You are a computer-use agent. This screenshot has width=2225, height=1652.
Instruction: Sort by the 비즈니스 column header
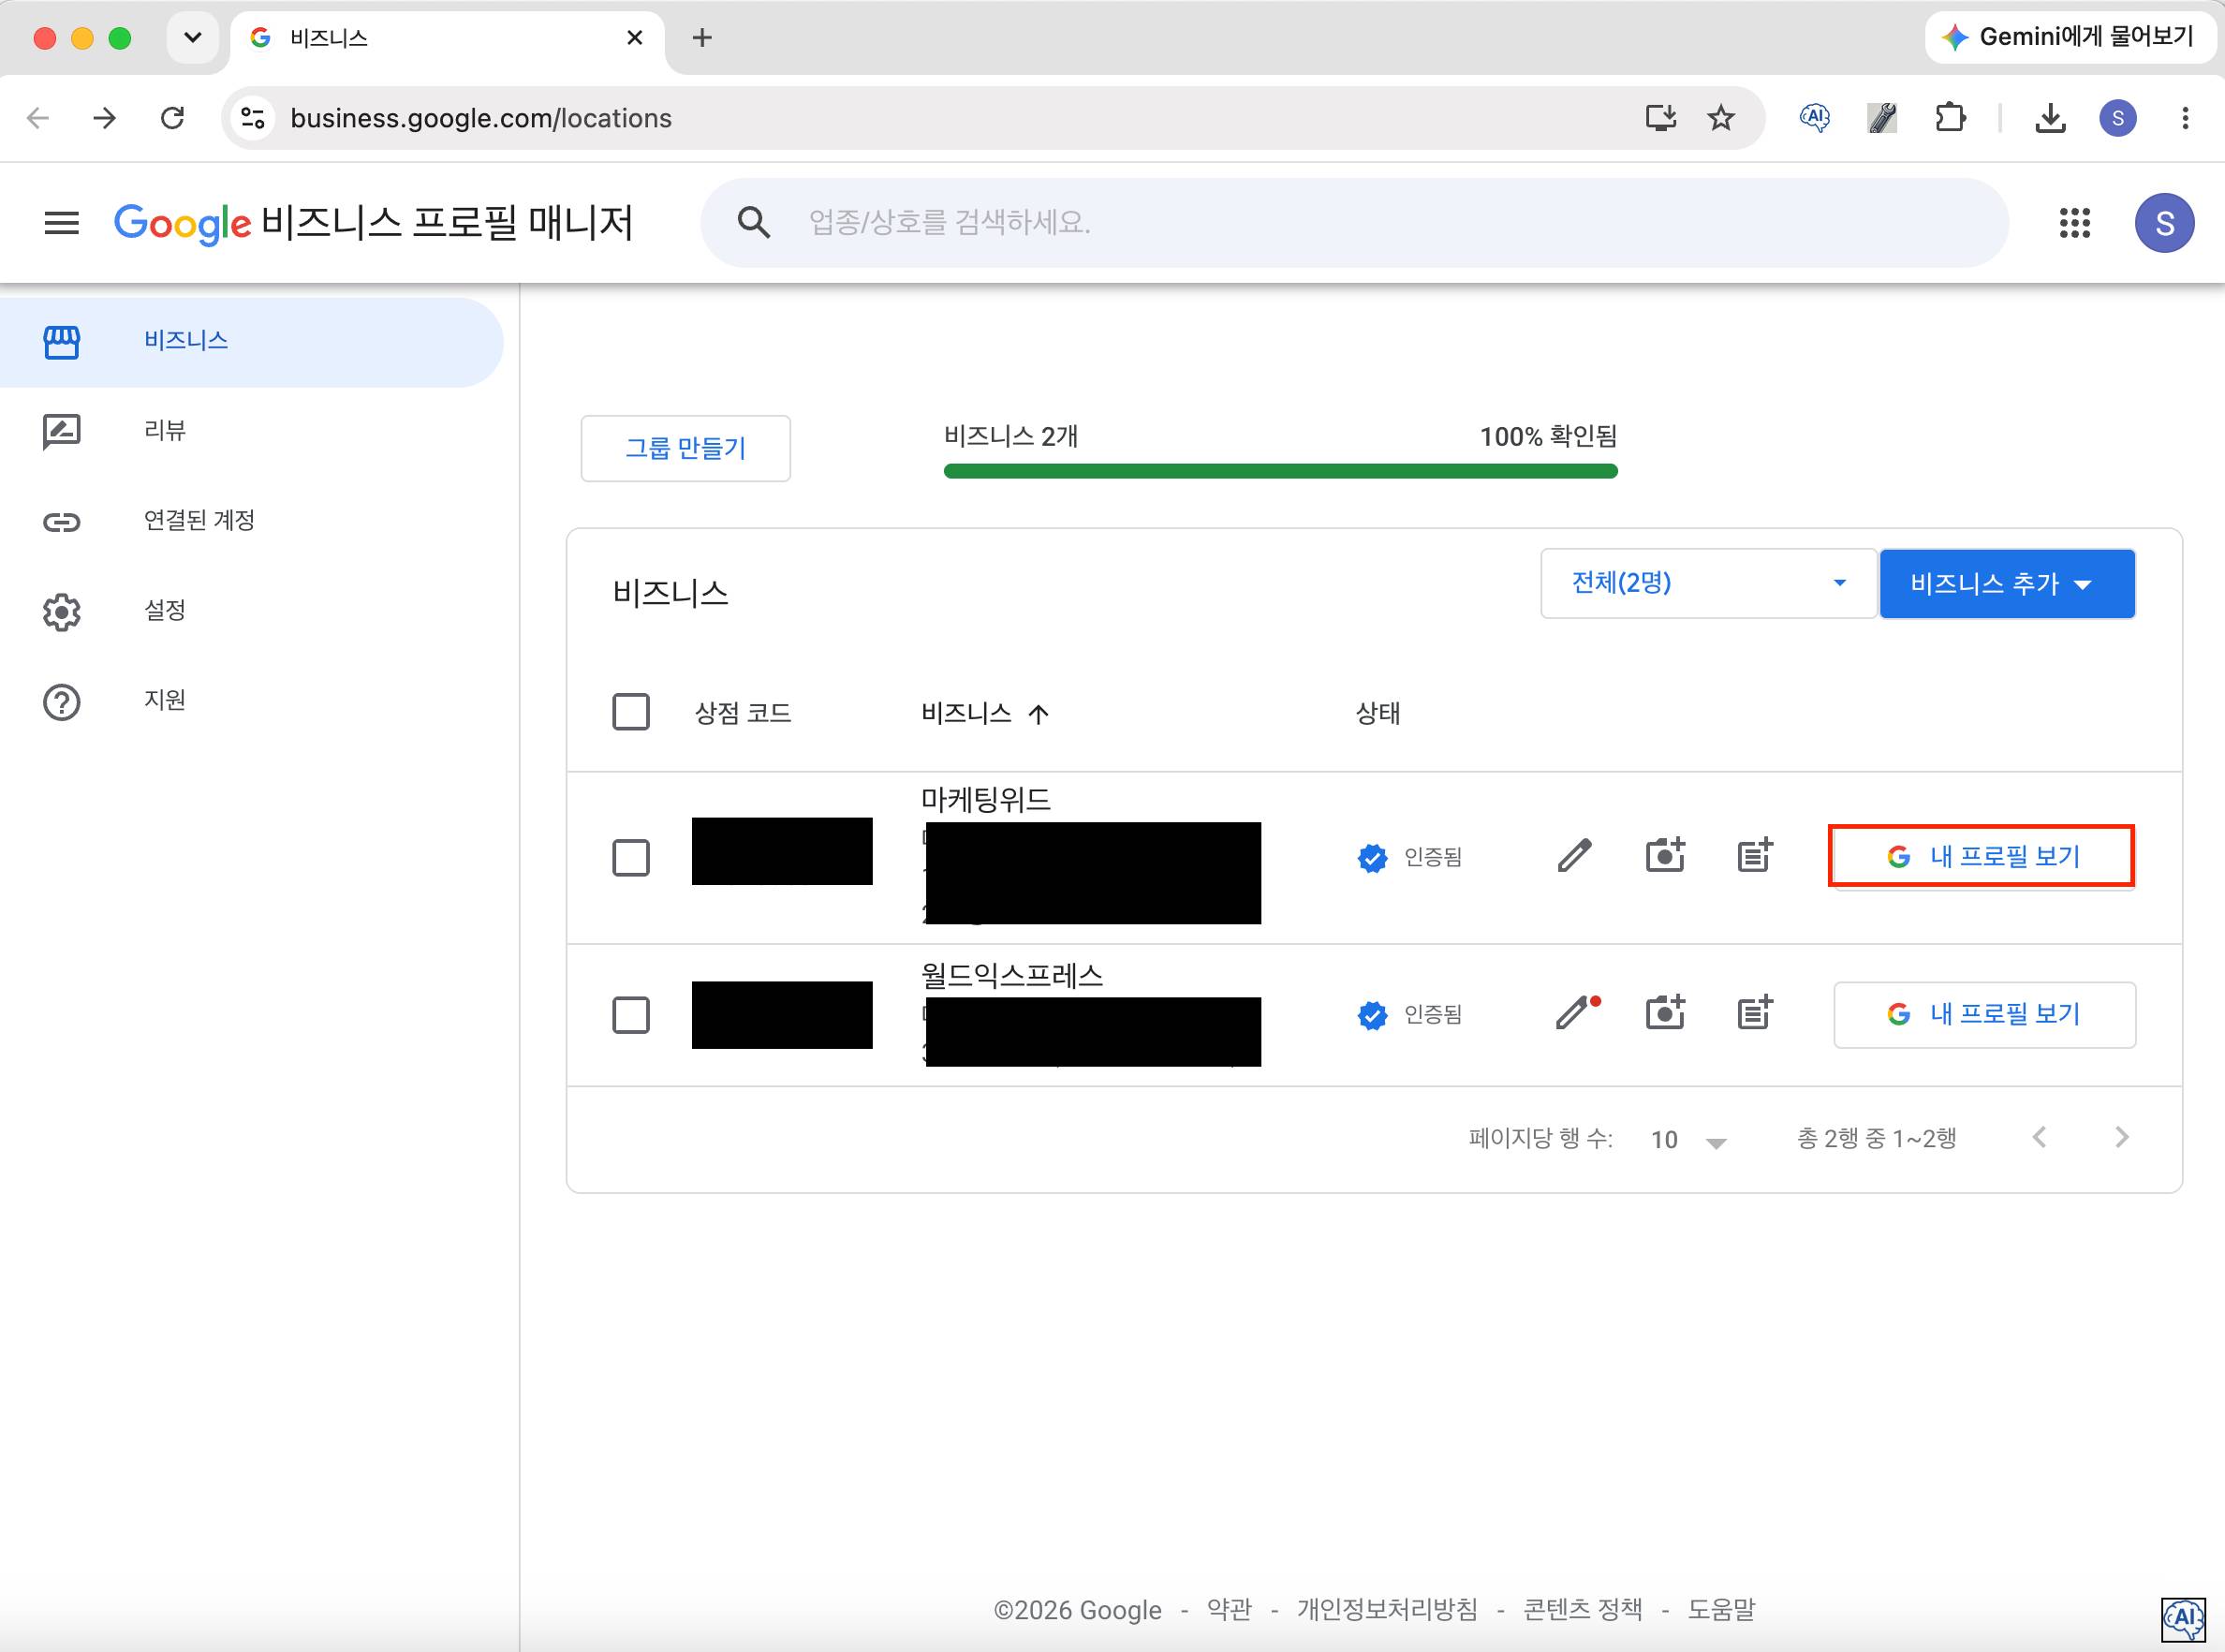984,713
